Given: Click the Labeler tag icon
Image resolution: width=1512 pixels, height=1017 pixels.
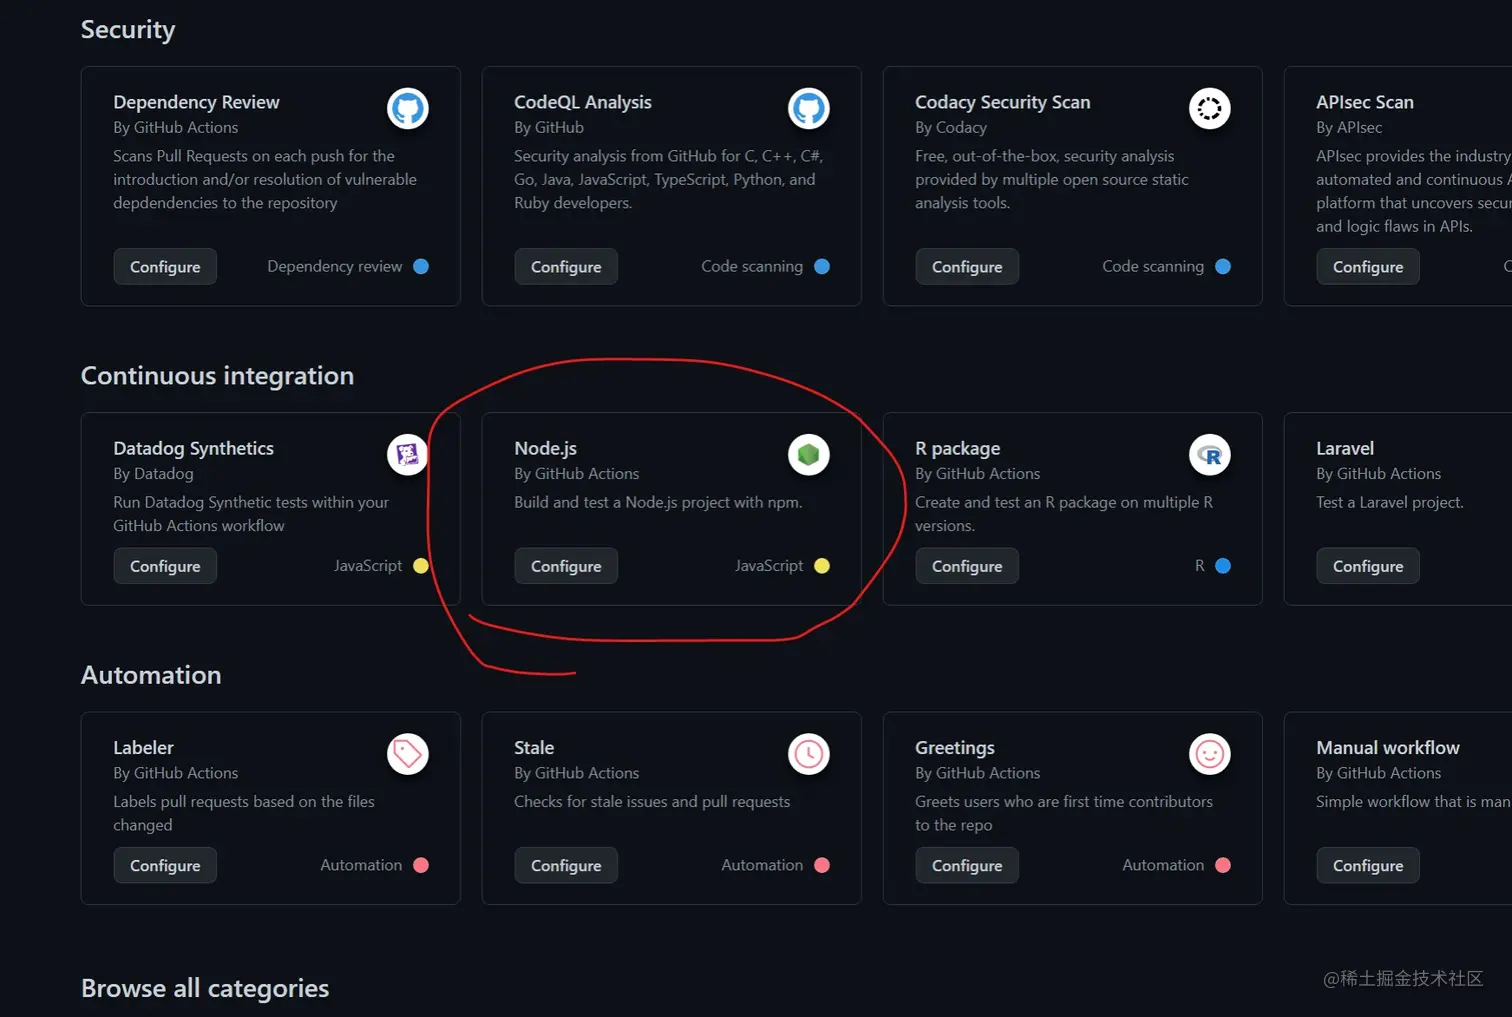Looking at the screenshot, I should click(408, 754).
